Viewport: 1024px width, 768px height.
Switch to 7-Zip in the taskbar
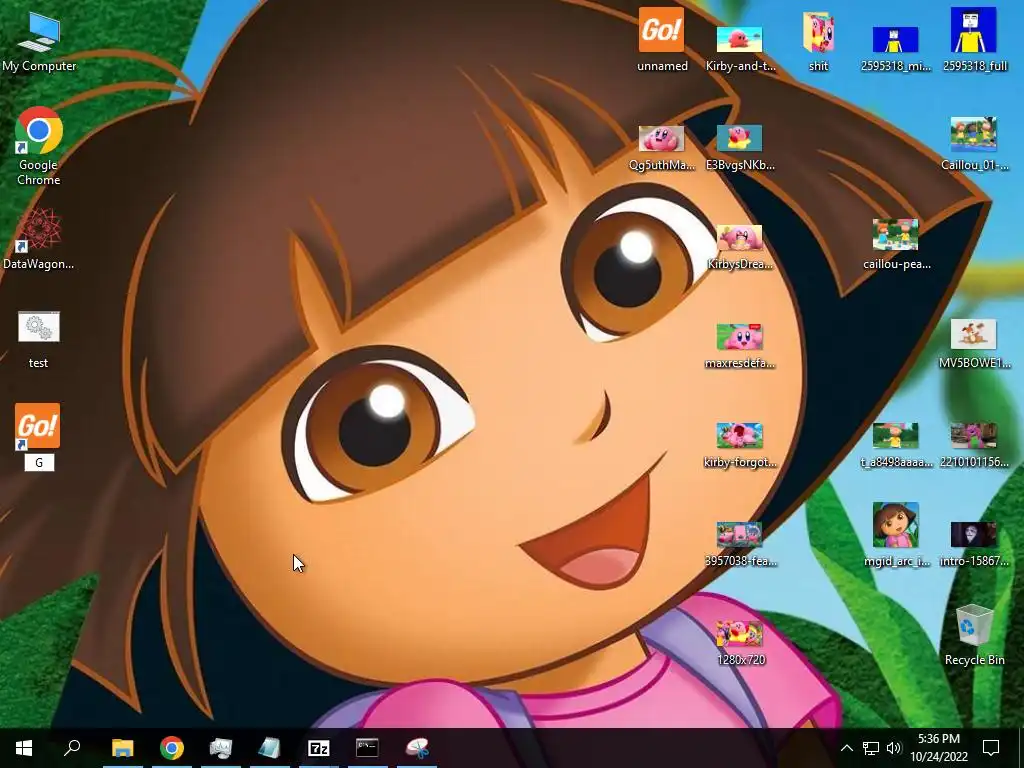[x=319, y=748]
